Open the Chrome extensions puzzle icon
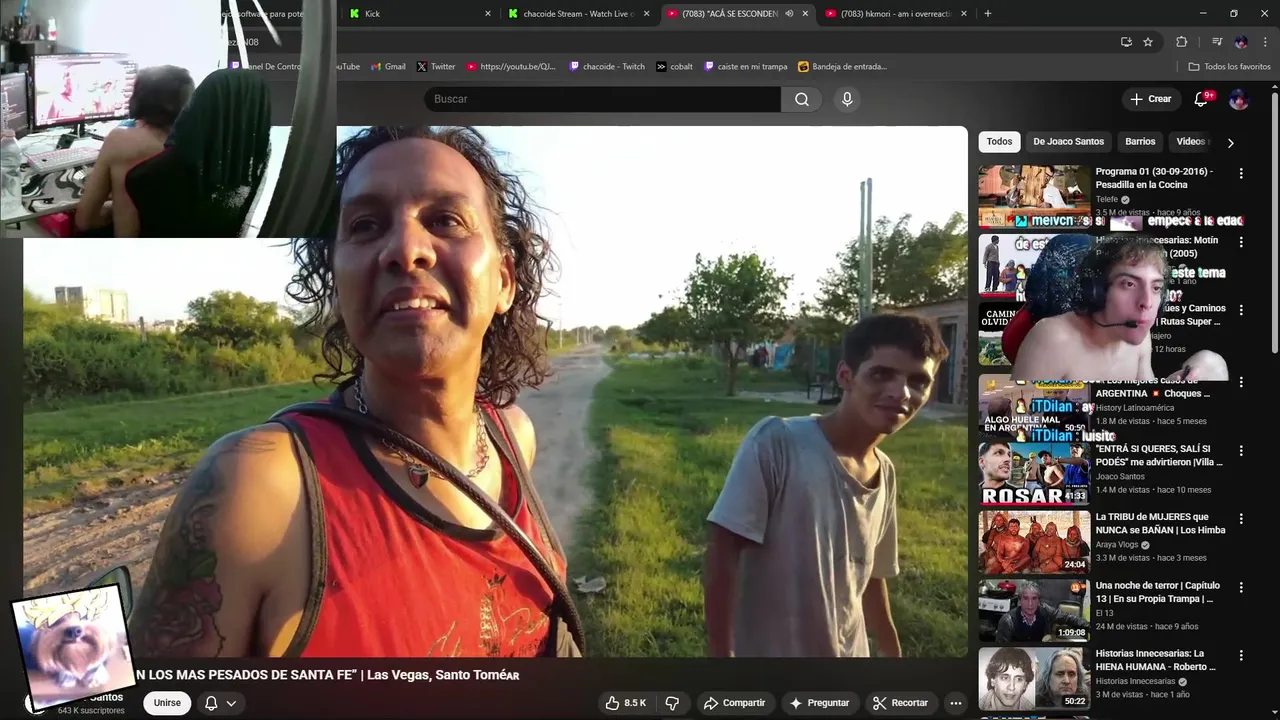Viewport: 1280px width, 720px height. (1181, 42)
